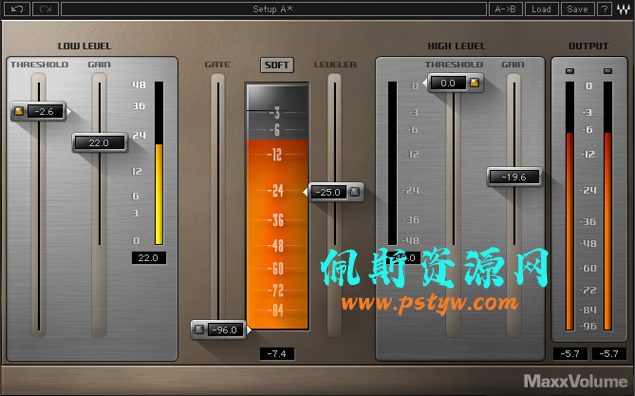Toggle High Level threshold on/off light
The width and height of the screenshot is (635, 396).
(x=474, y=83)
